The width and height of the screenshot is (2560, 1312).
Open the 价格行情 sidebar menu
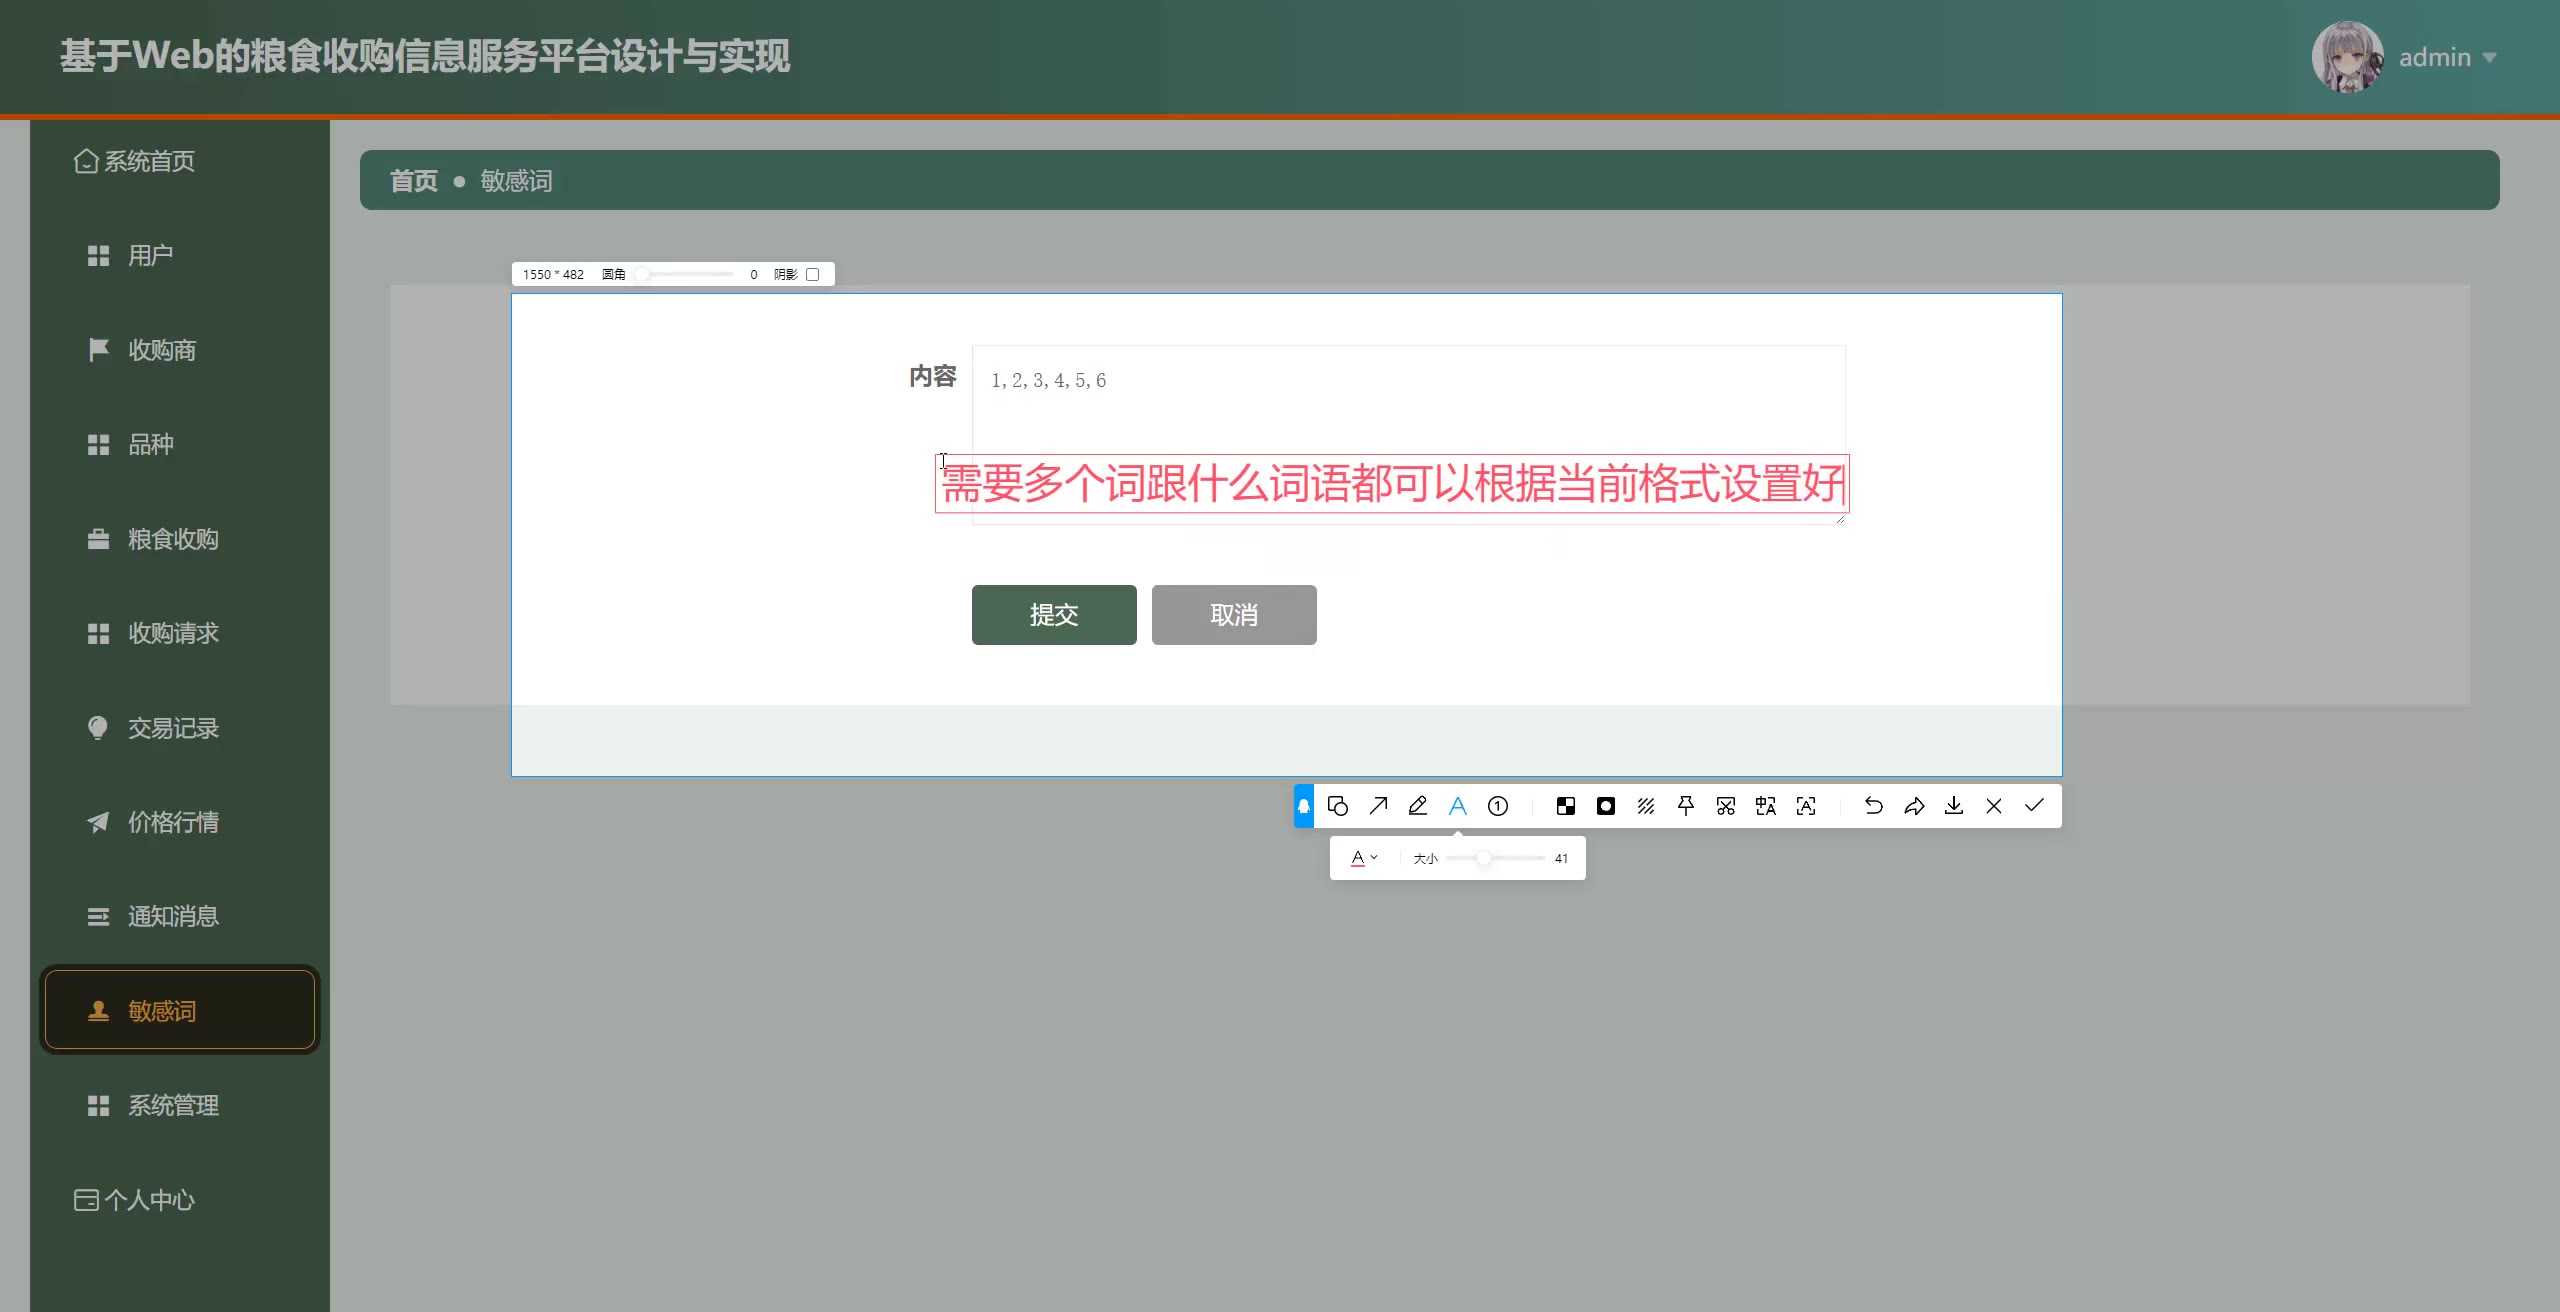pyautogui.click(x=173, y=822)
